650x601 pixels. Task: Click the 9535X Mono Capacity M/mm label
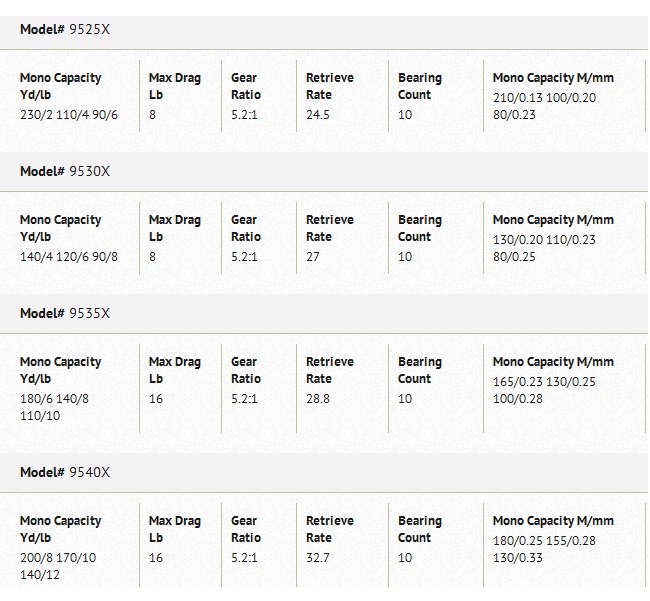point(553,362)
